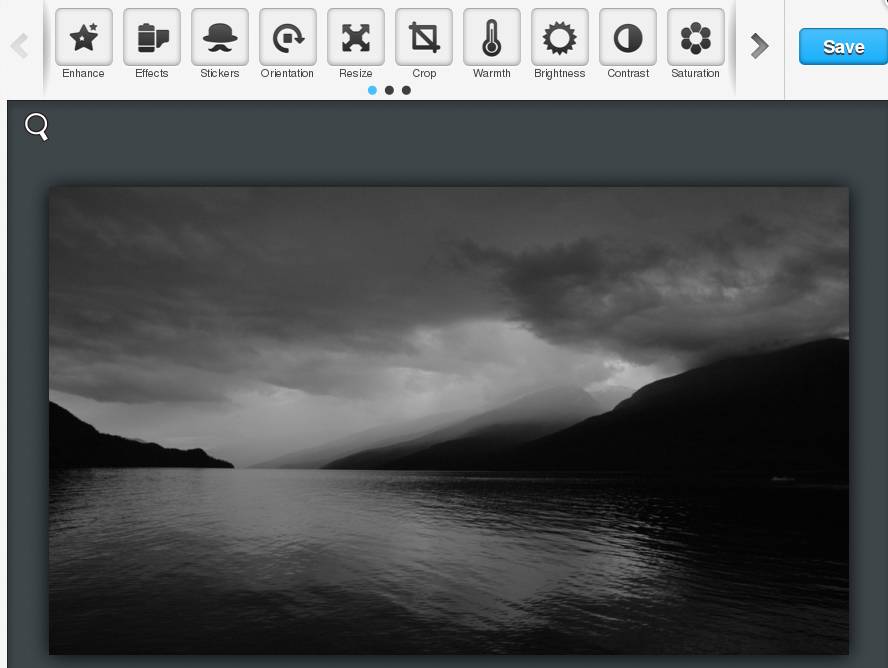Click the magnifying glass zoom icon

(x=37, y=127)
